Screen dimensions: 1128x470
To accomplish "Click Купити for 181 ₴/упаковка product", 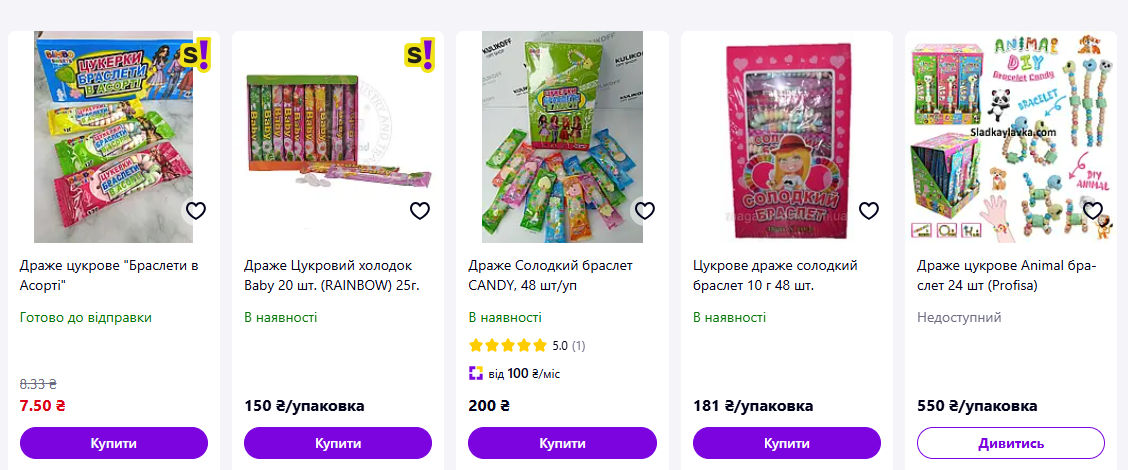I will point(787,443).
